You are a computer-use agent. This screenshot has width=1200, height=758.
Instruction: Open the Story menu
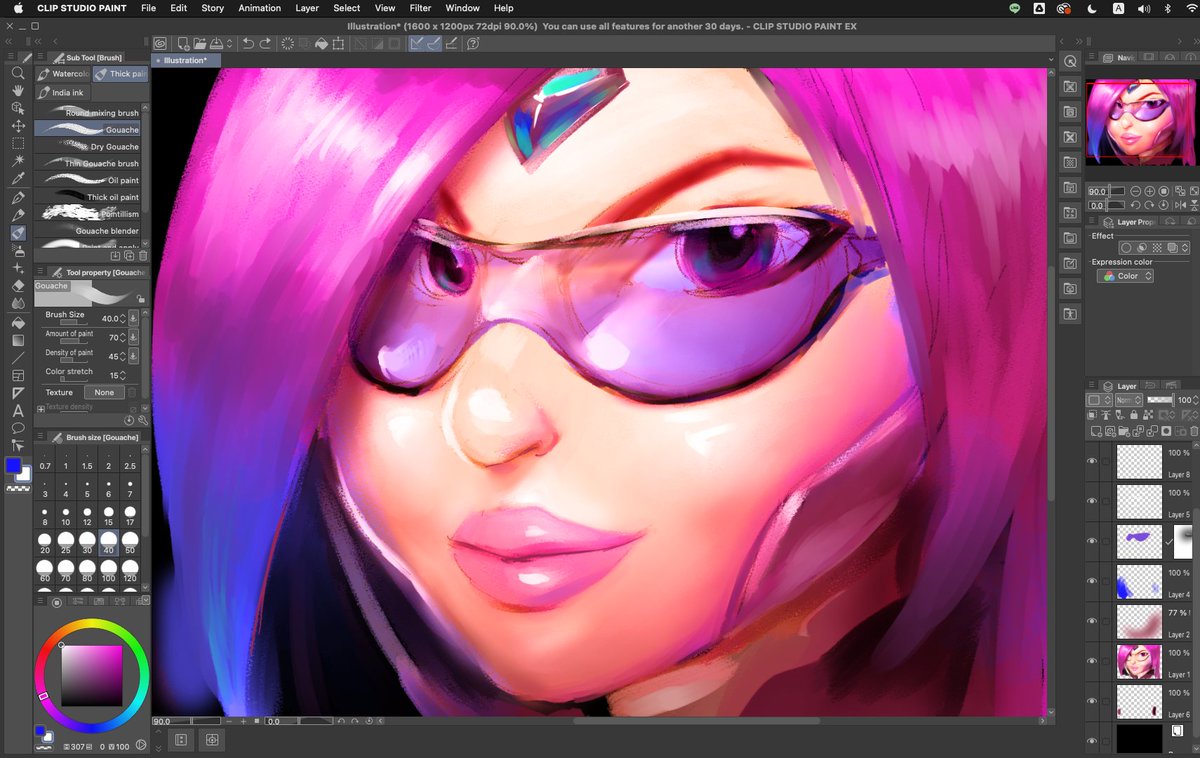[x=212, y=8]
